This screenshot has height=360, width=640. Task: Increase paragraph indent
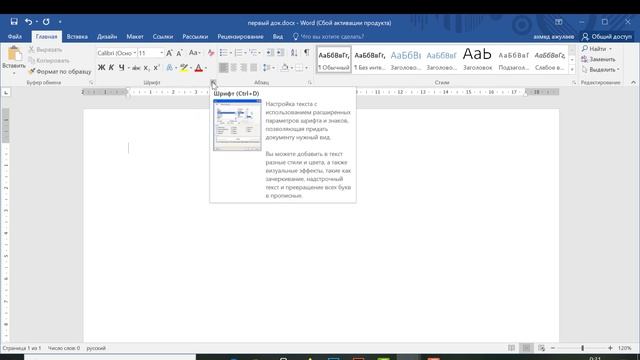coord(280,53)
